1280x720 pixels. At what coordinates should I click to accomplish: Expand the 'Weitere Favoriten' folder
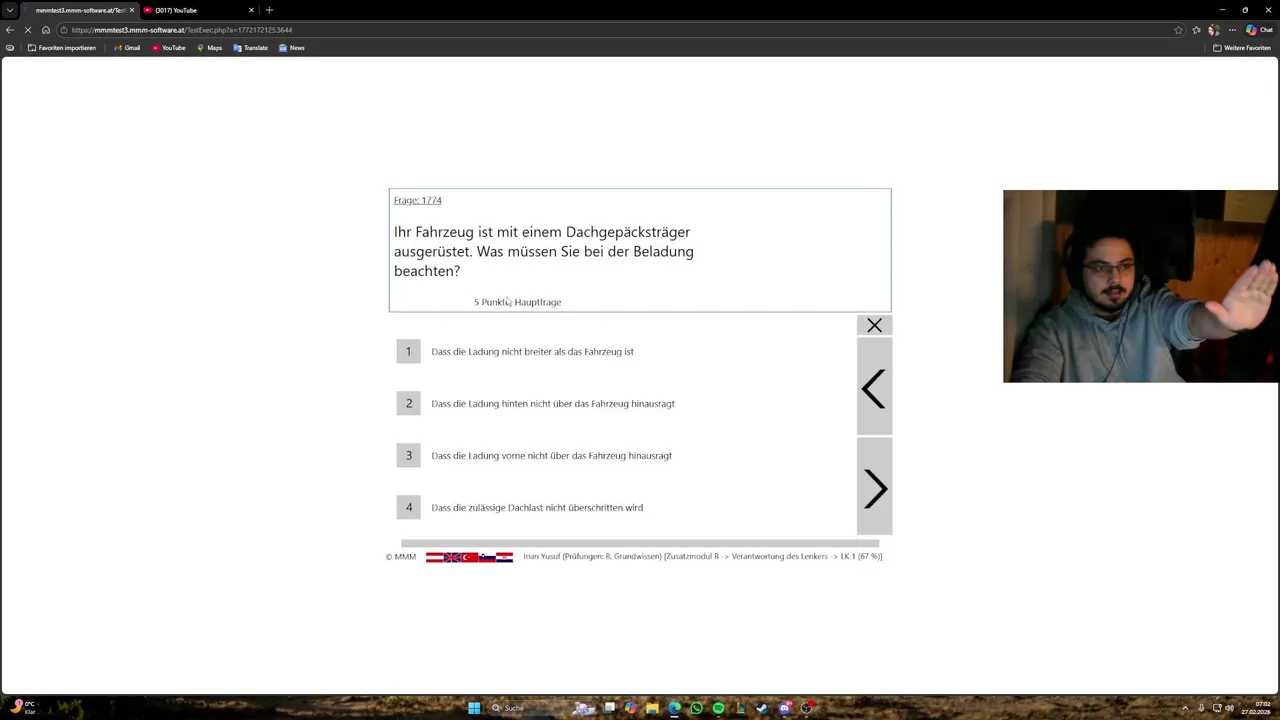[1242, 48]
